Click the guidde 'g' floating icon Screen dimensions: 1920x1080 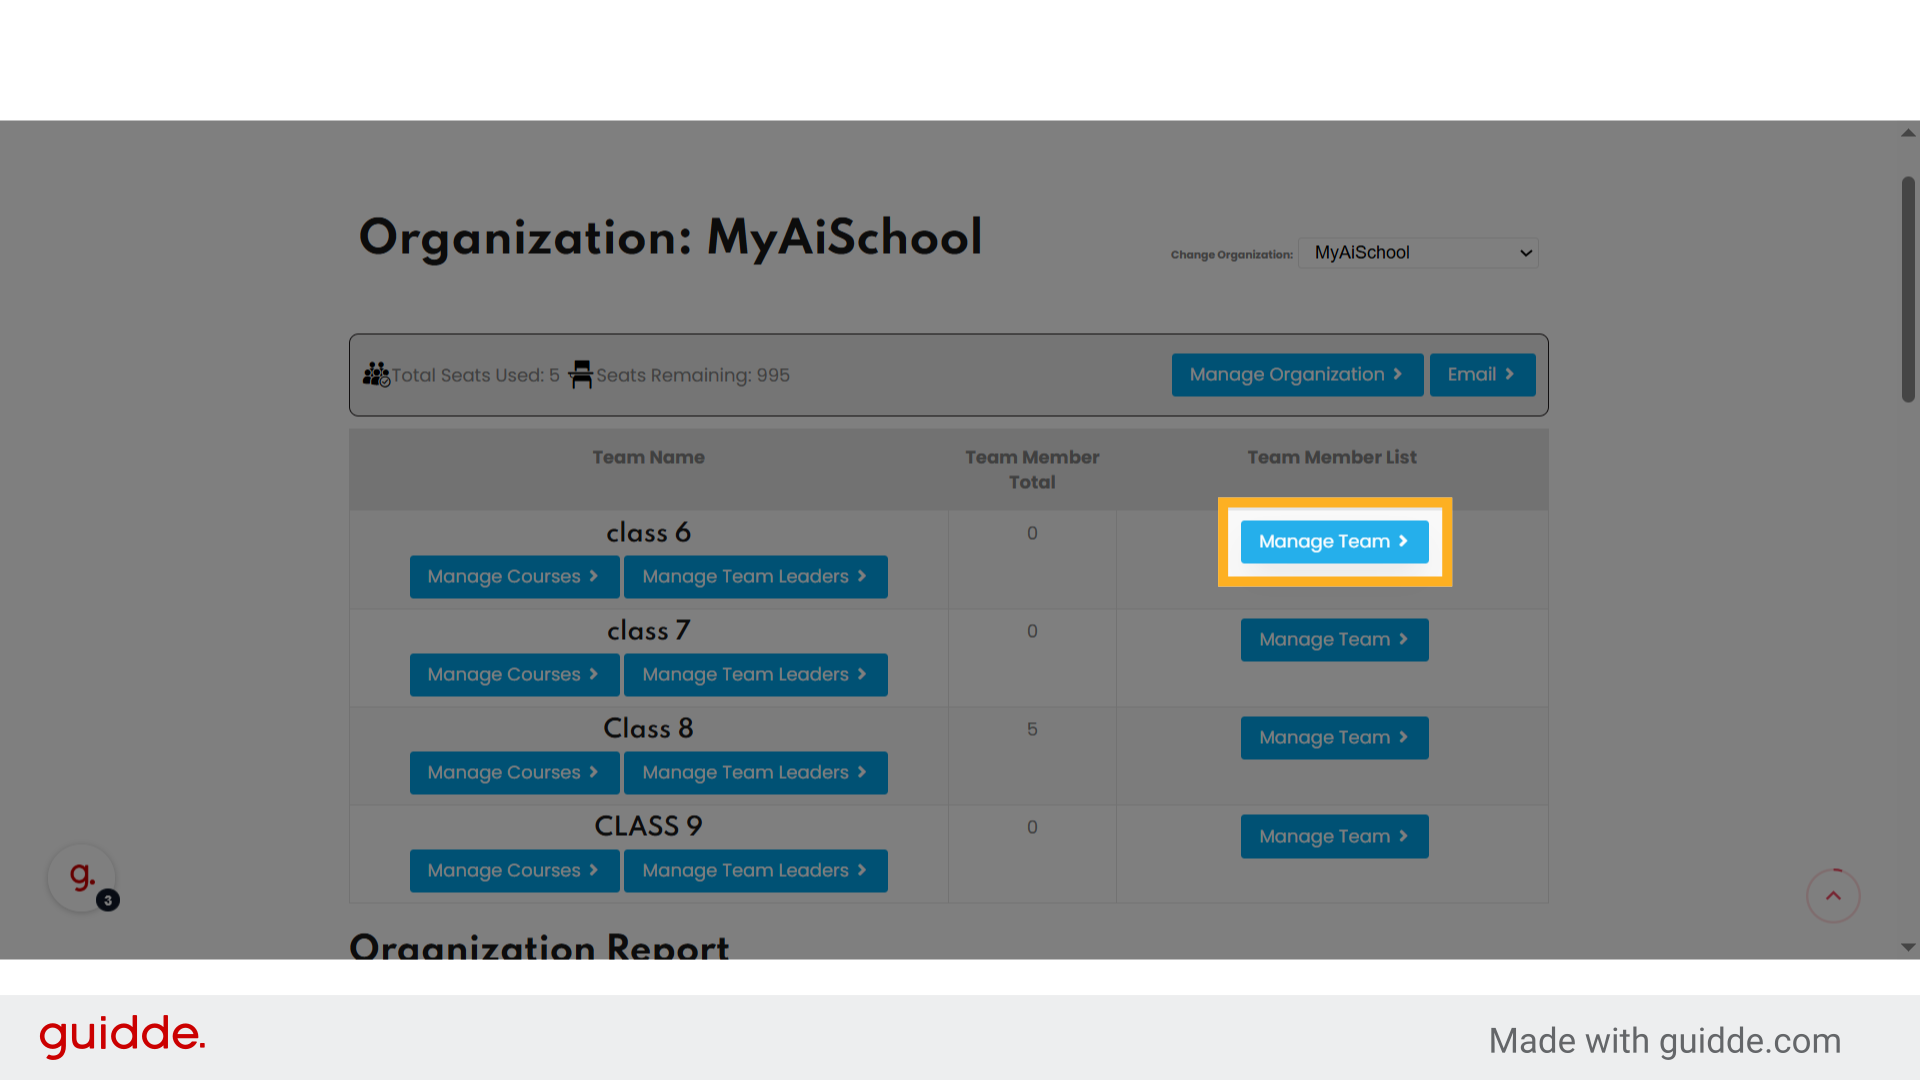coord(82,878)
